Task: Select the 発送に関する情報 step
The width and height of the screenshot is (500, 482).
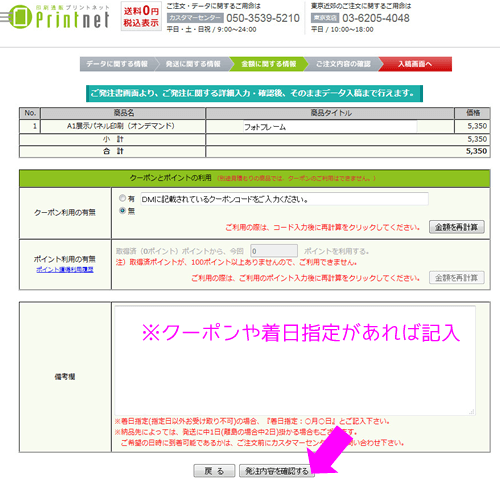Action: point(193,64)
